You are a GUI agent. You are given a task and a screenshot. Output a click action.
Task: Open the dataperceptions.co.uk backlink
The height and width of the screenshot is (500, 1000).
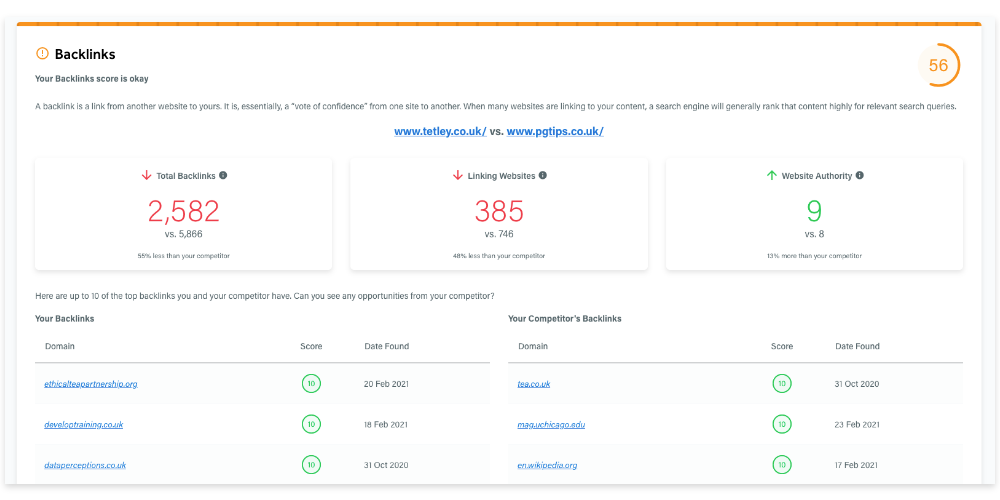point(85,465)
